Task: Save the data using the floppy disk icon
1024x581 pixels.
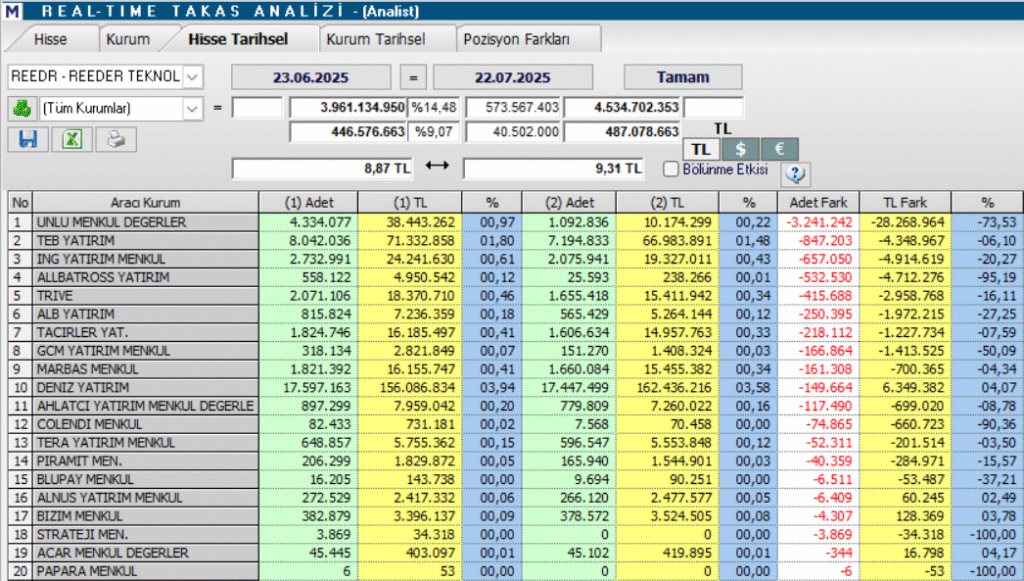Action: pos(27,139)
